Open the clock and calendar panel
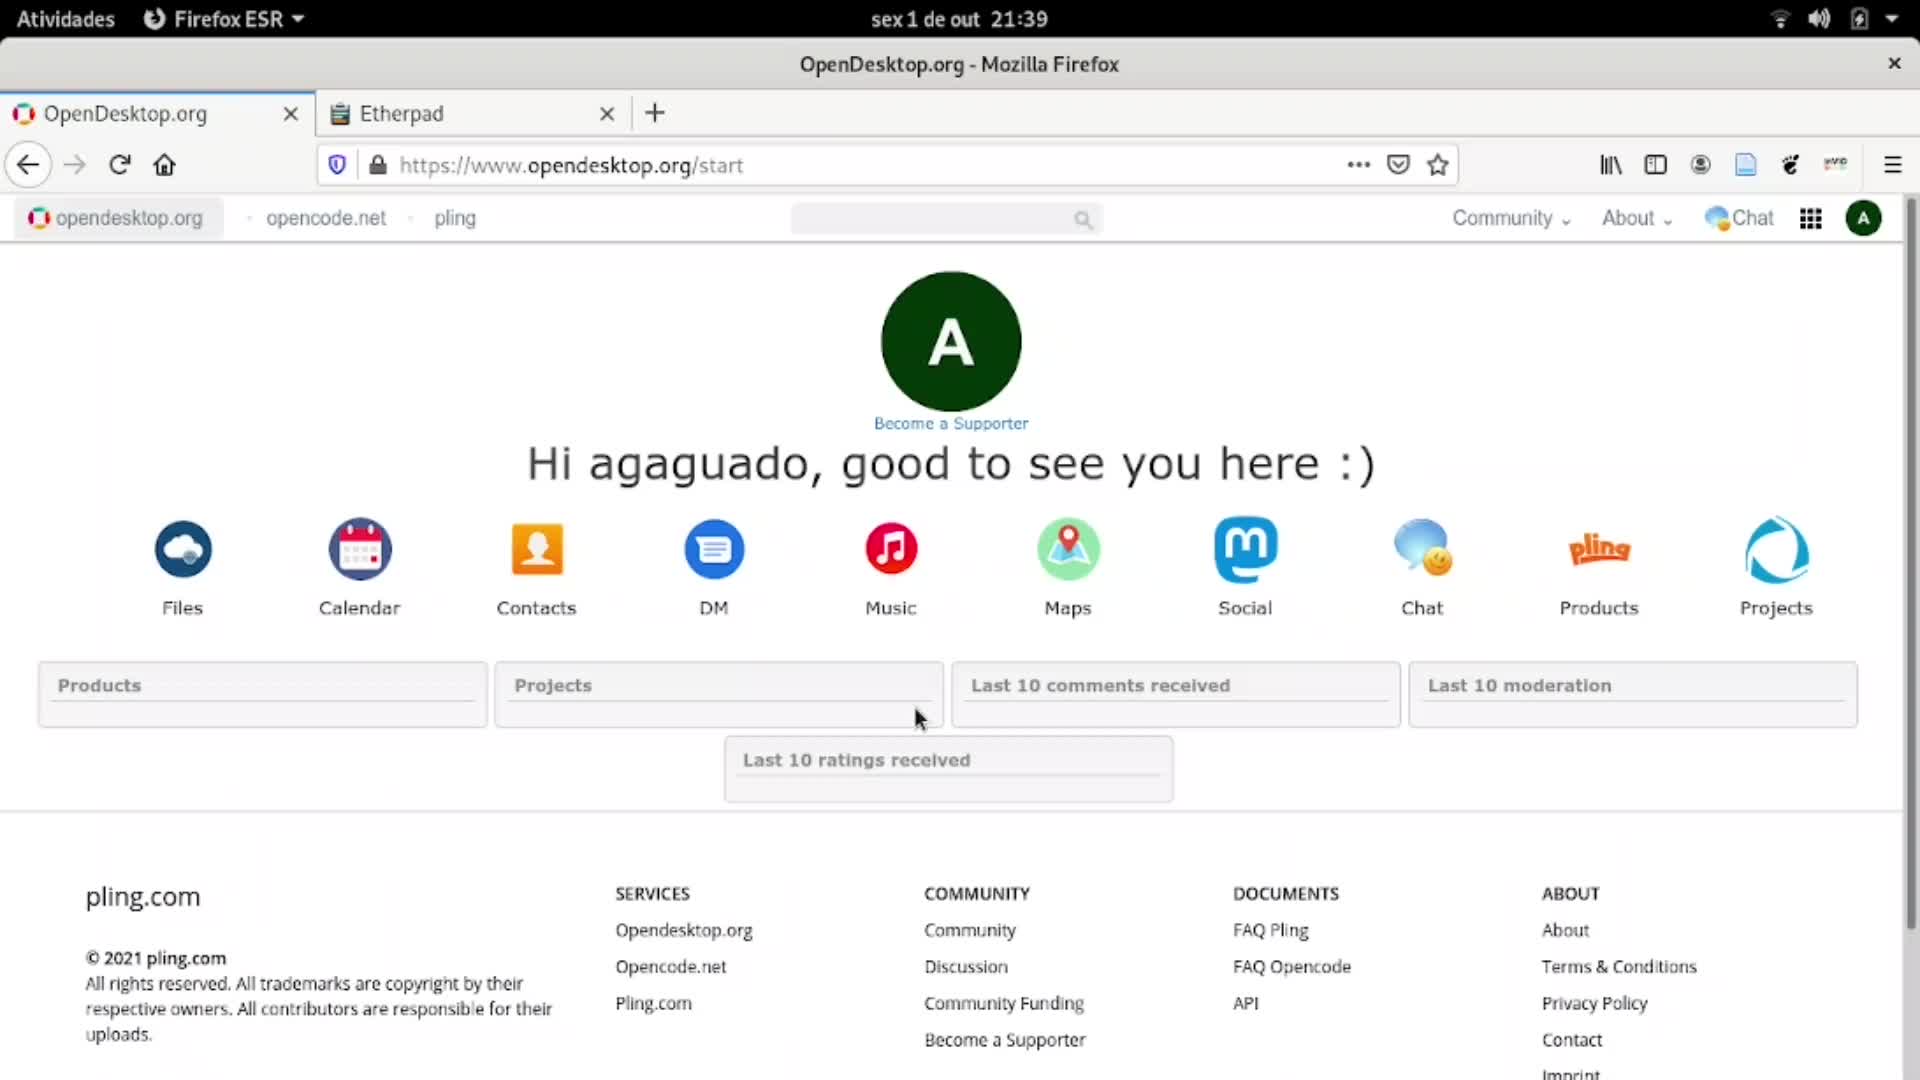The width and height of the screenshot is (1920, 1080). (959, 19)
